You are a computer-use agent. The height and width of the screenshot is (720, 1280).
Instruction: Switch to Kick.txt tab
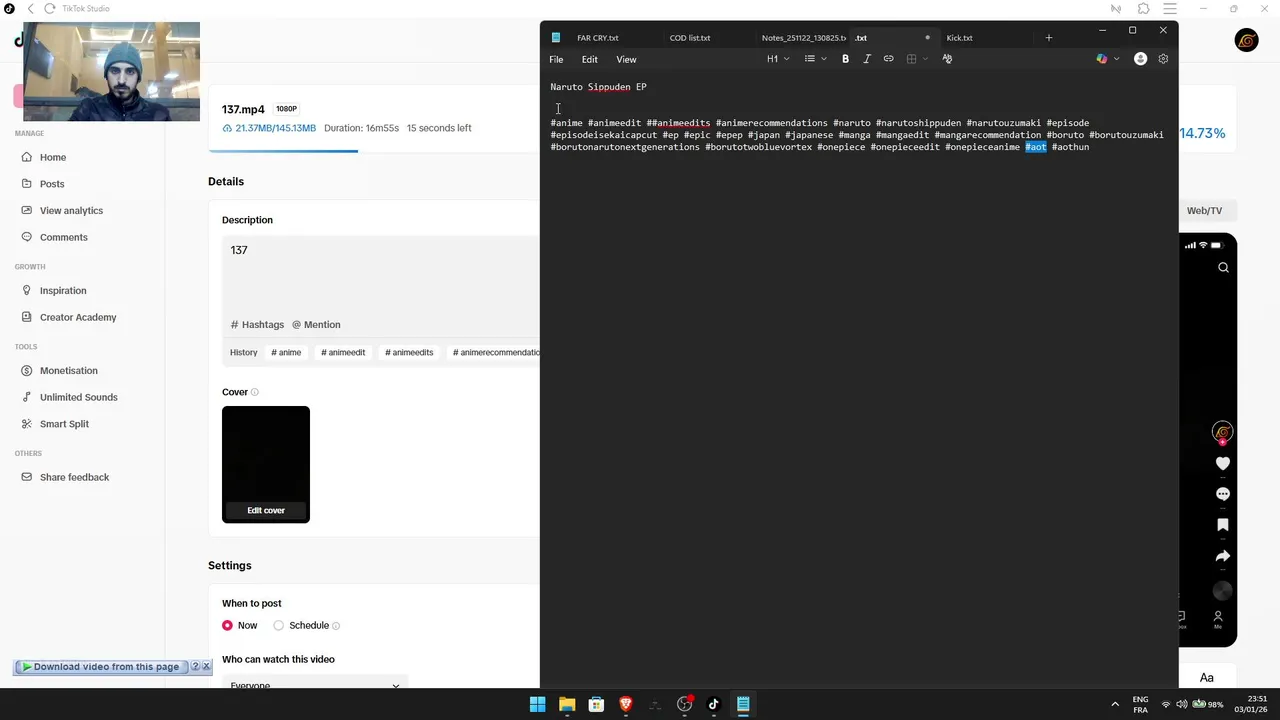click(x=959, y=38)
